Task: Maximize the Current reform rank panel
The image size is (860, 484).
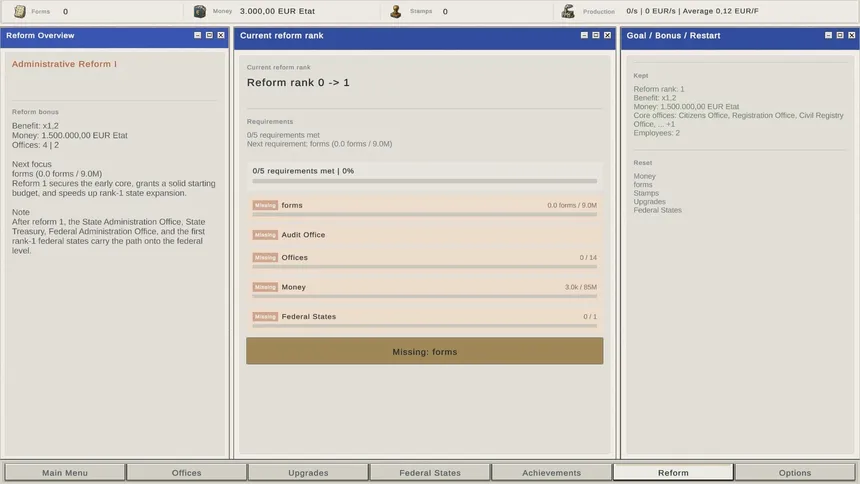Action: (596, 35)
